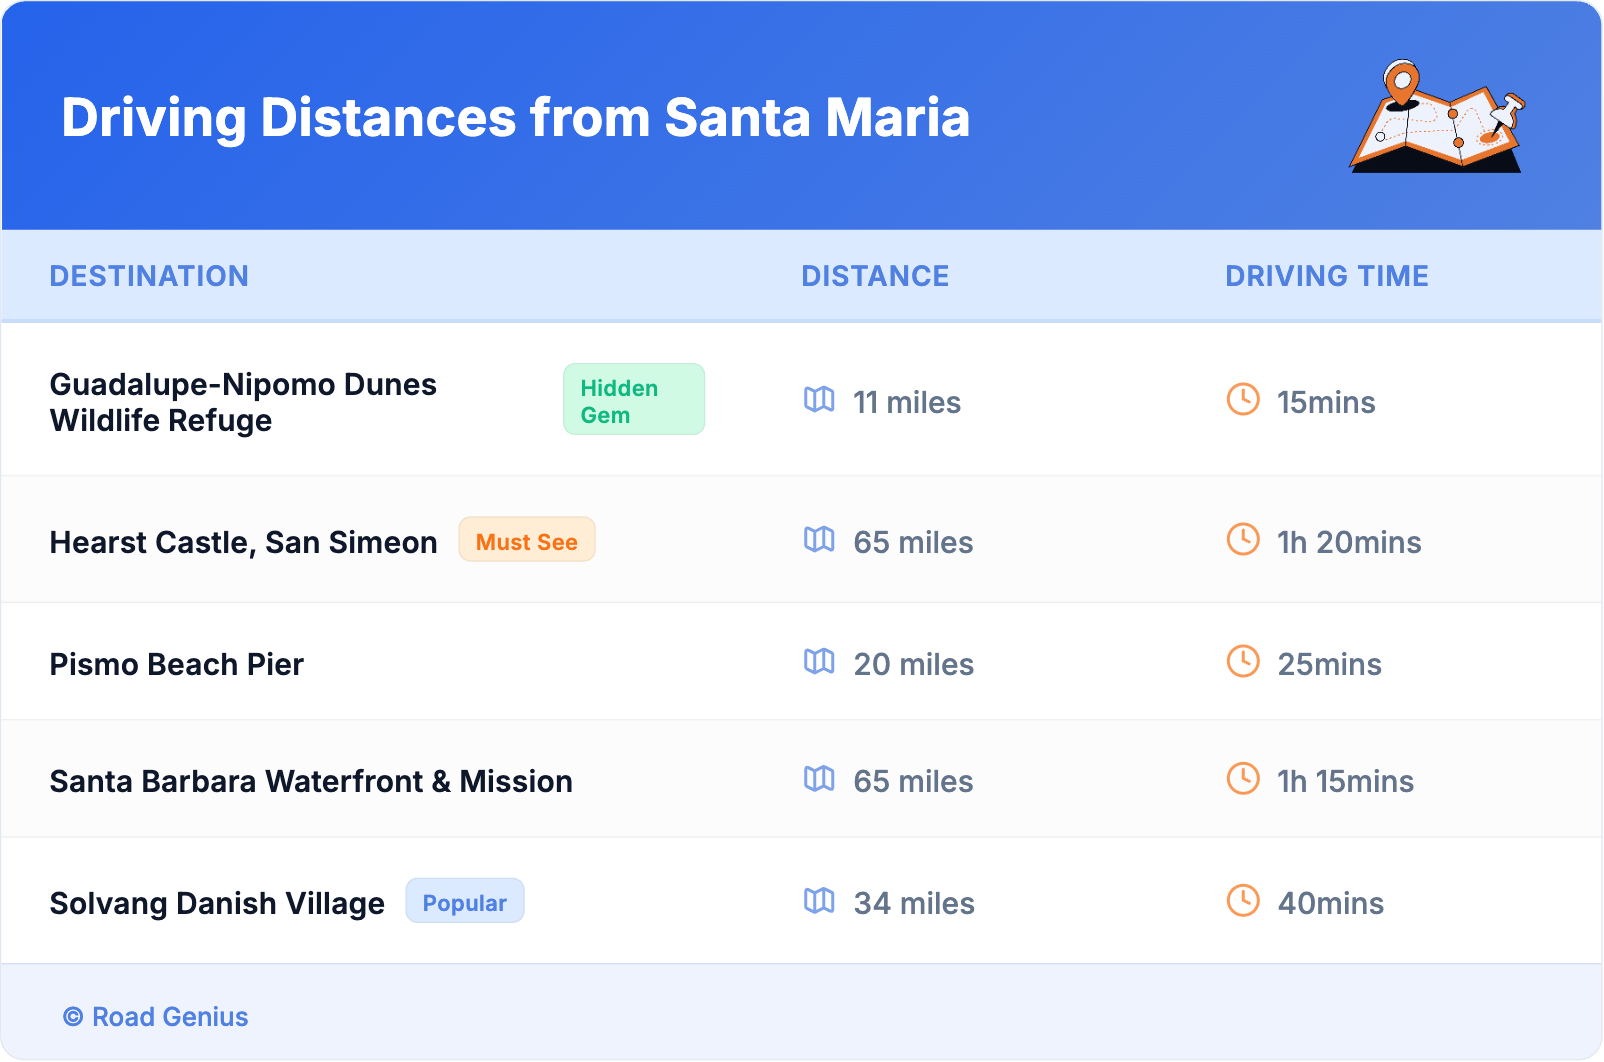1604x1062 pixels.
Task: Click the Distance column header
Action: [875, 276]
